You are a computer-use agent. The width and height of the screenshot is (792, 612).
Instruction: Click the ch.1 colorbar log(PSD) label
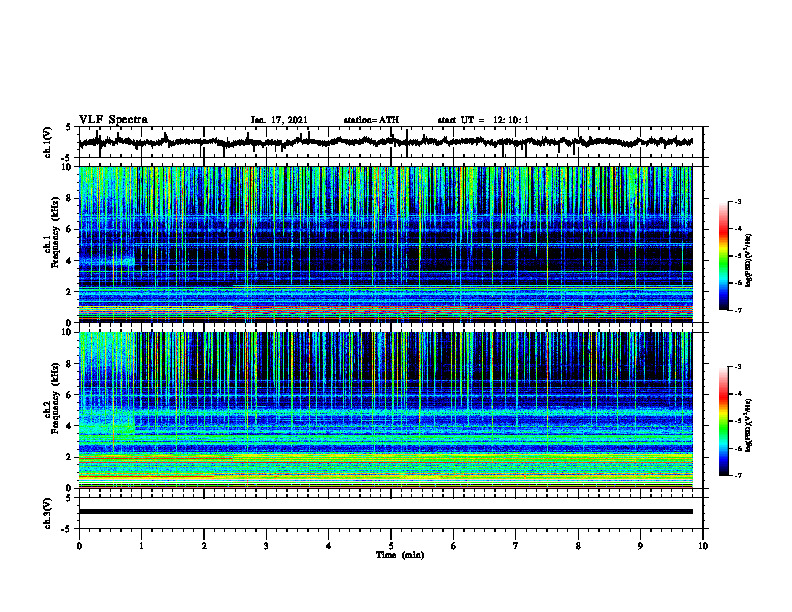pyautogui.click(x=748, y=261)
